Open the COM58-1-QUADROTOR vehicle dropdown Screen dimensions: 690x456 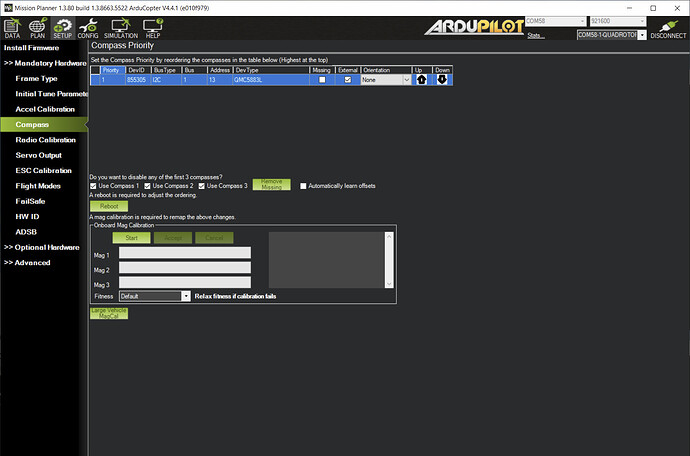point(612,35)
